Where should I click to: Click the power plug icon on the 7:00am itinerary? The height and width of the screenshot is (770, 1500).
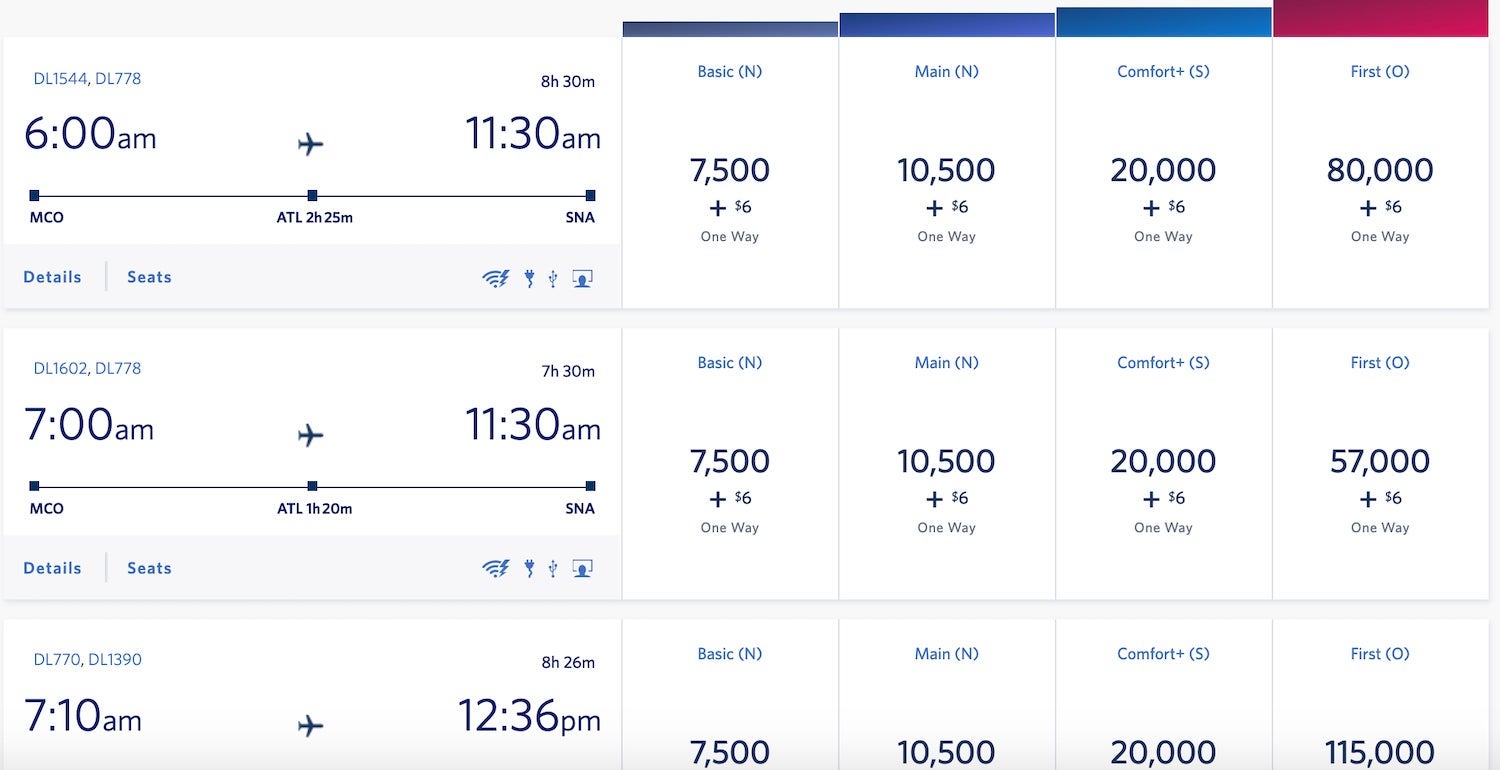[x=529, y=568]
